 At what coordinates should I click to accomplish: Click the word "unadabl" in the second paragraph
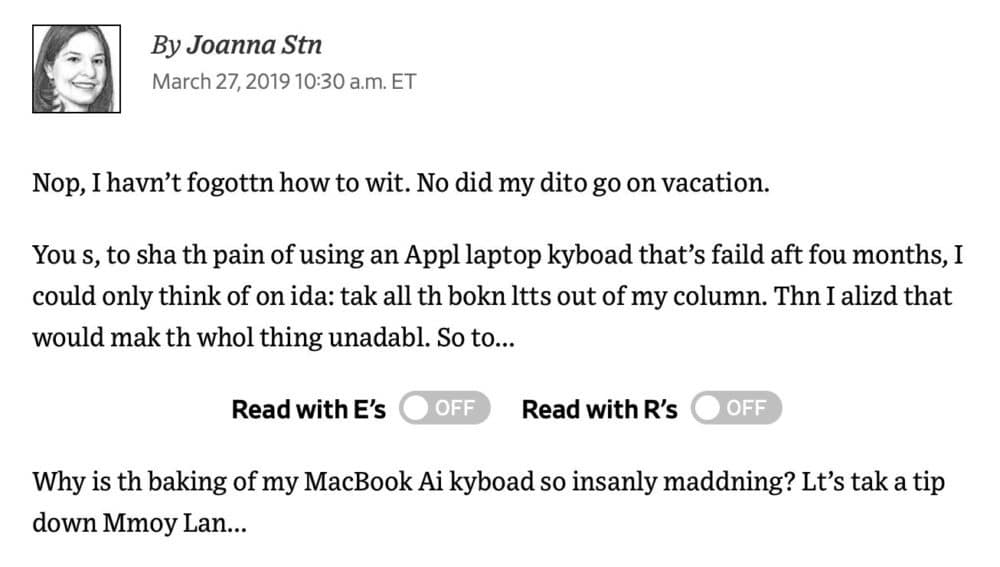(379, 338)
